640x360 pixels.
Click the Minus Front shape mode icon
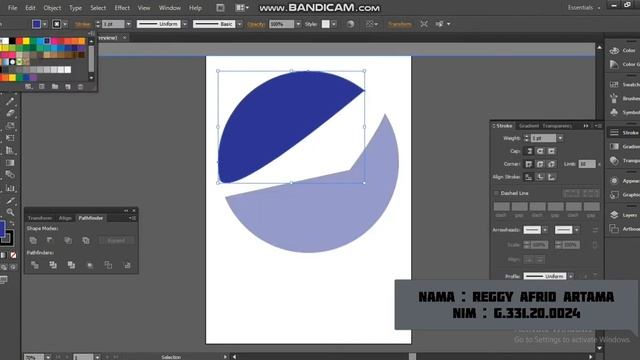point(50,240)
